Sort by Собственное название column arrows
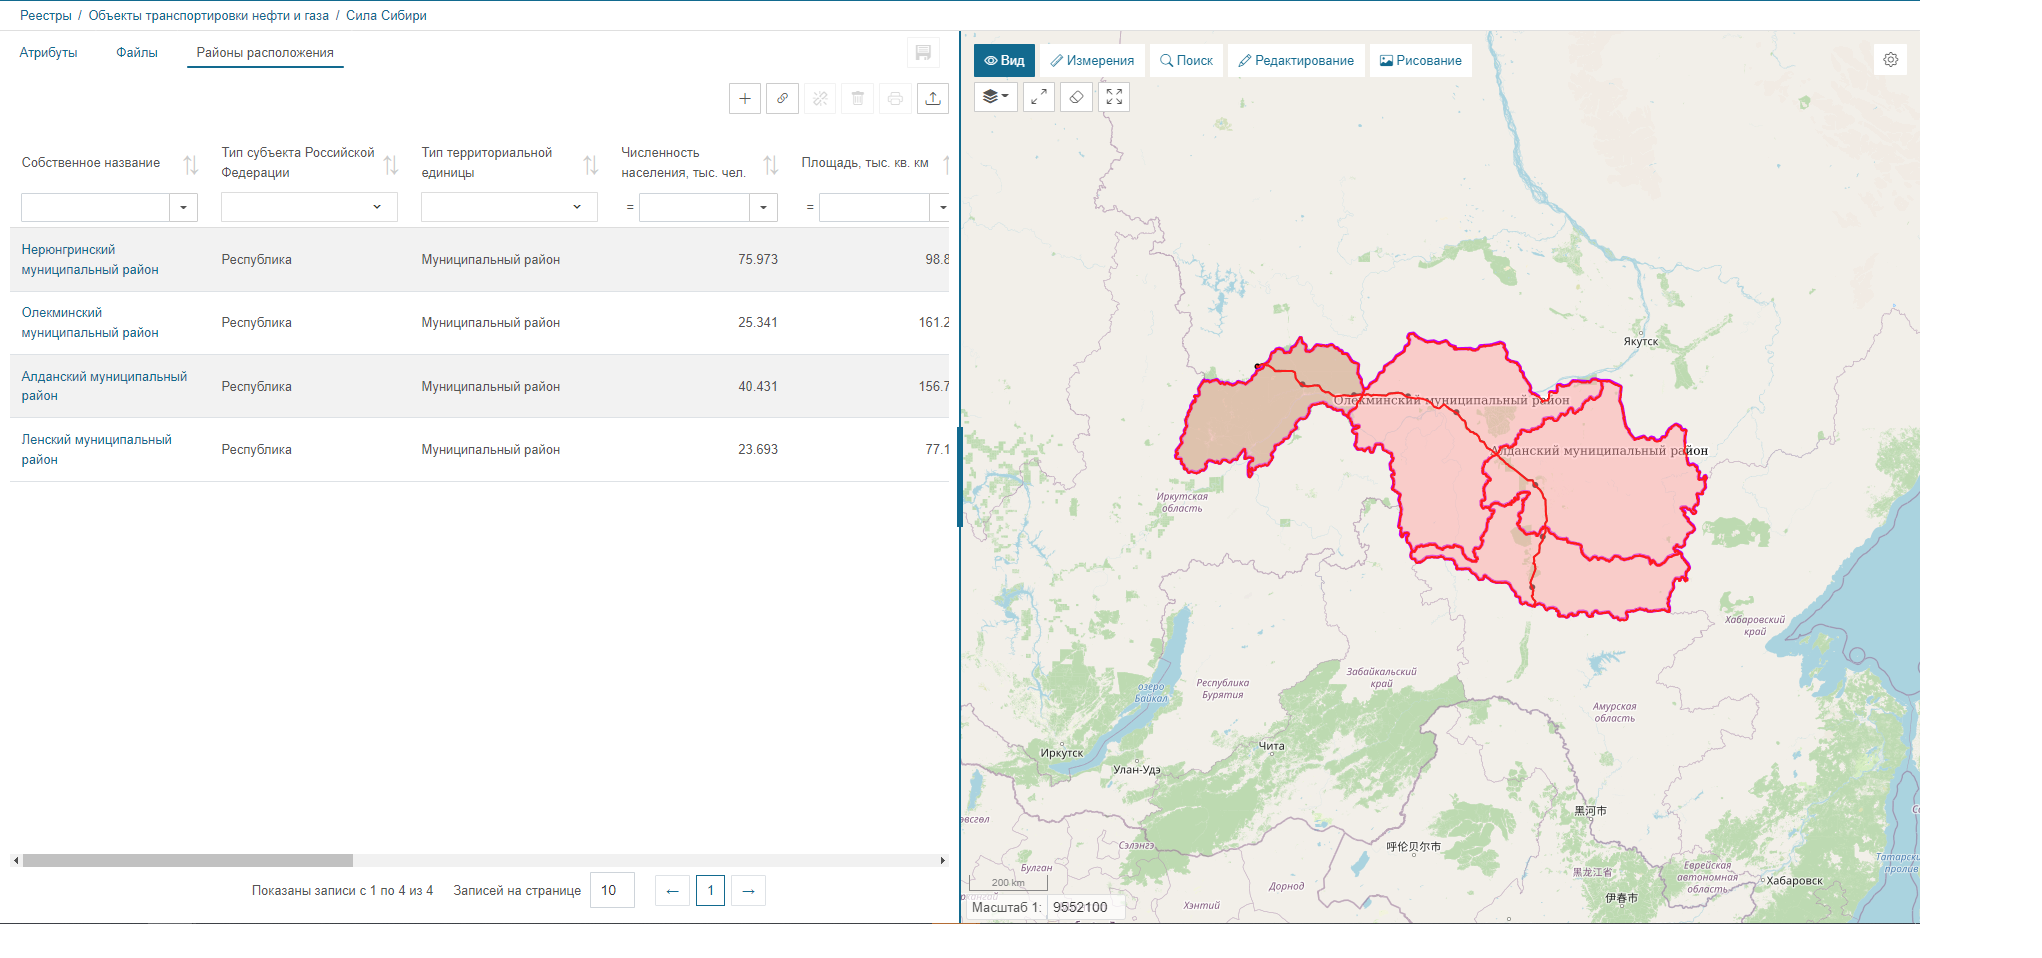Viewport: 2042px width, 958px height. point(190,164)
